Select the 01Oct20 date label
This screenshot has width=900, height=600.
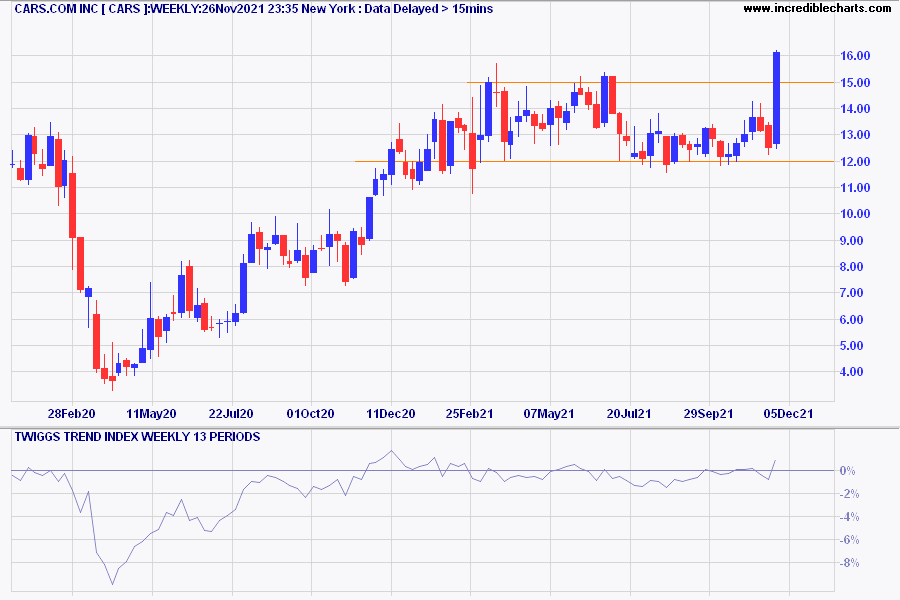311,413
